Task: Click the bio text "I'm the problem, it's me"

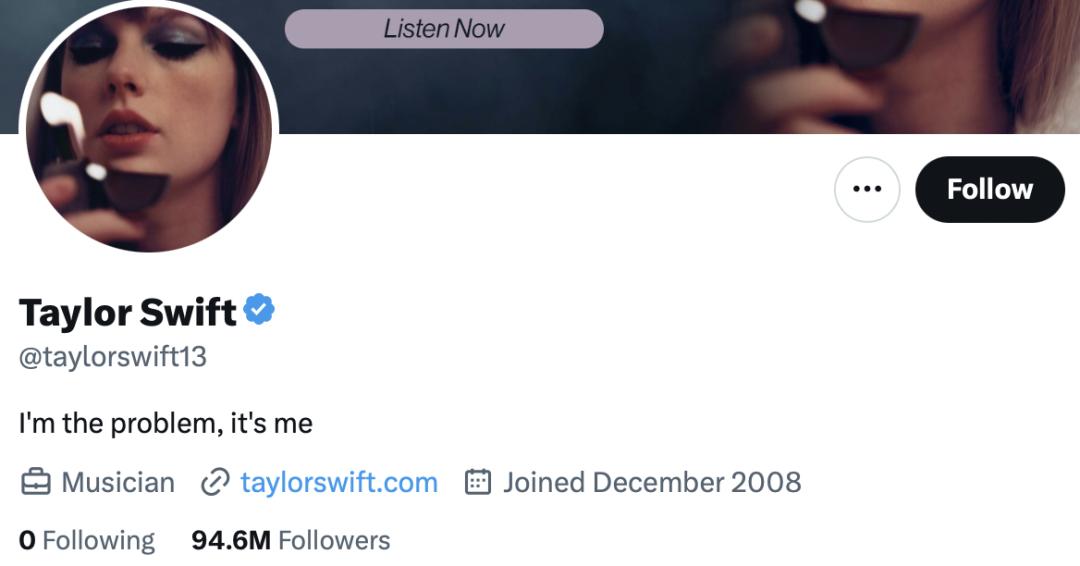Action: point(166,423)
